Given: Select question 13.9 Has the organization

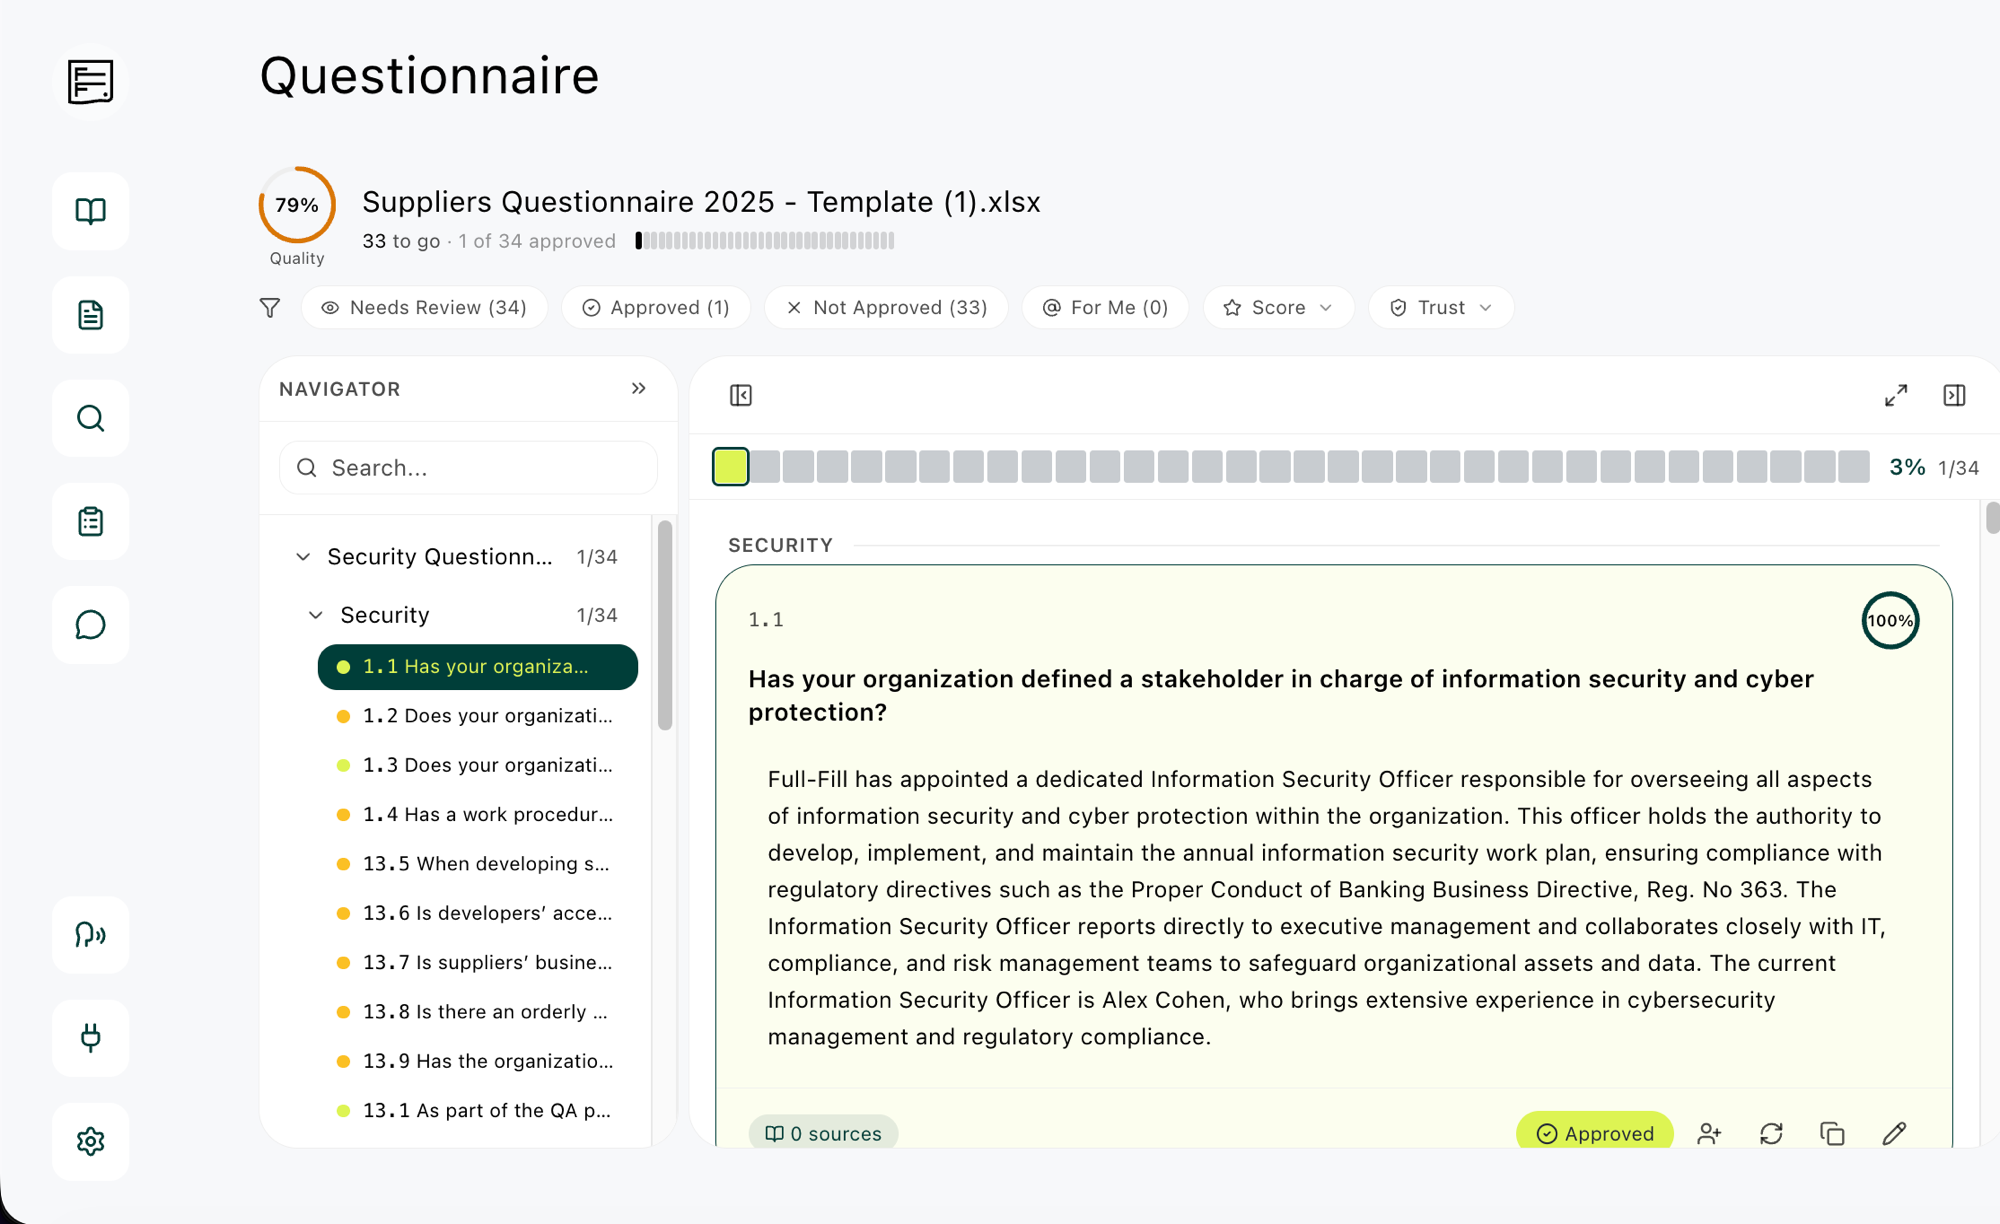Looking at the screenshot, I should coord(478,1061).
